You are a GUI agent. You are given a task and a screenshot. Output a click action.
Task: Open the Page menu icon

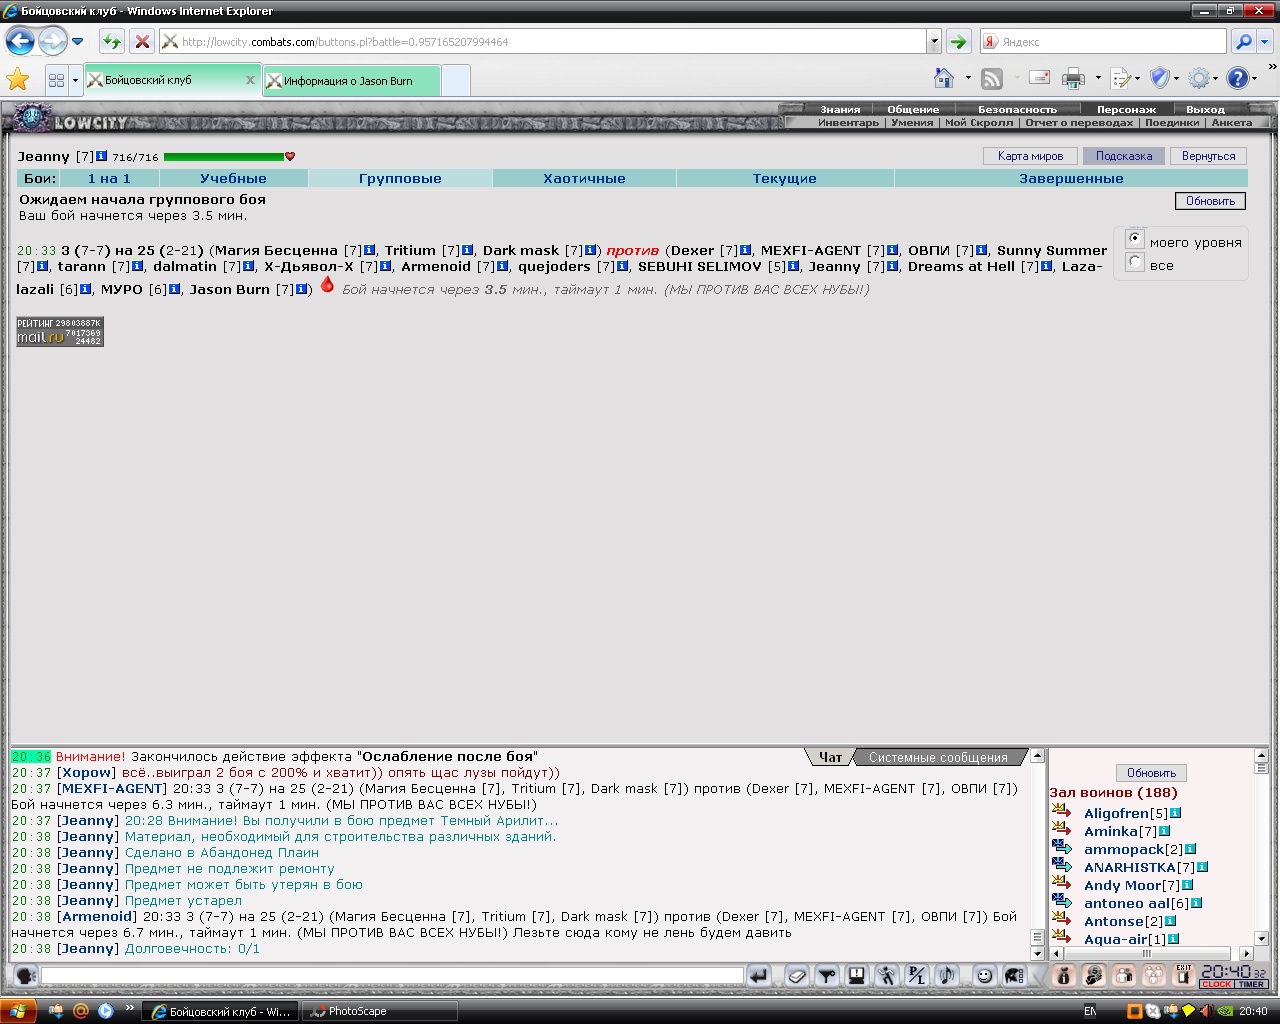(x=1121, y=78)
